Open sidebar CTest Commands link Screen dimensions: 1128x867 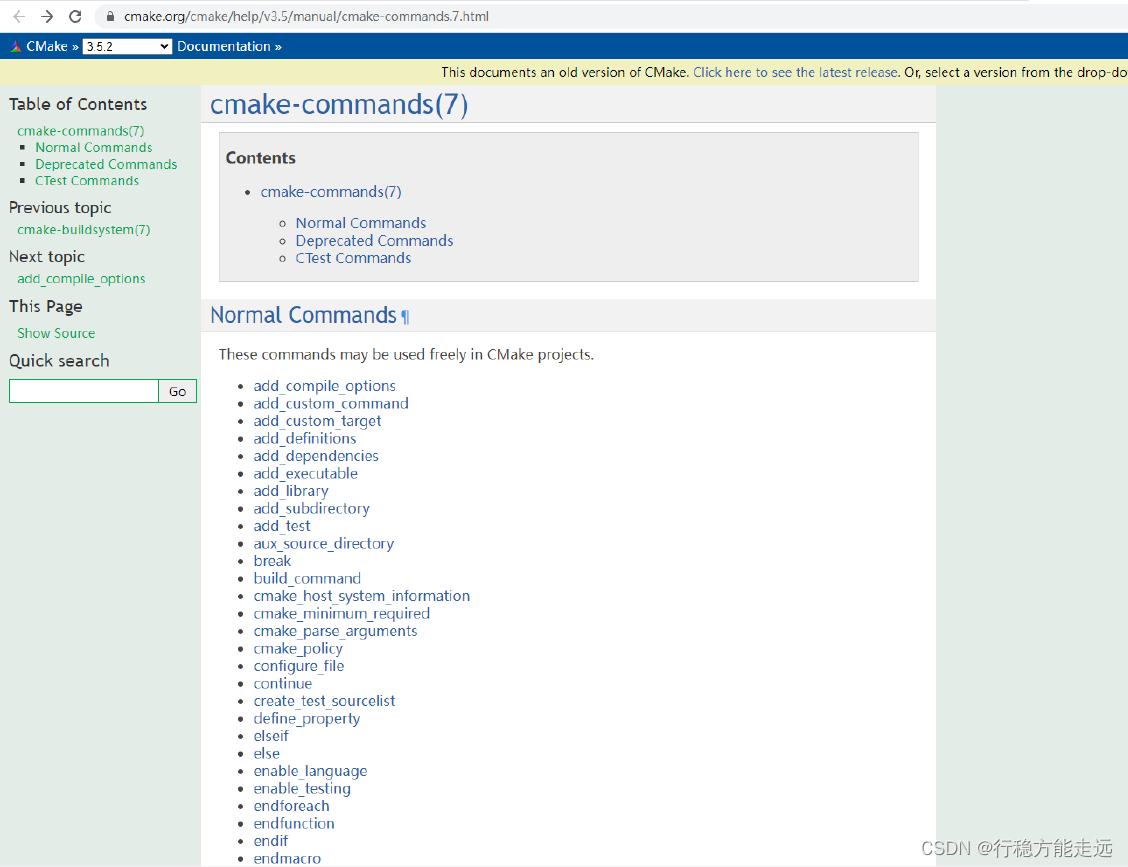coord(87,181)
